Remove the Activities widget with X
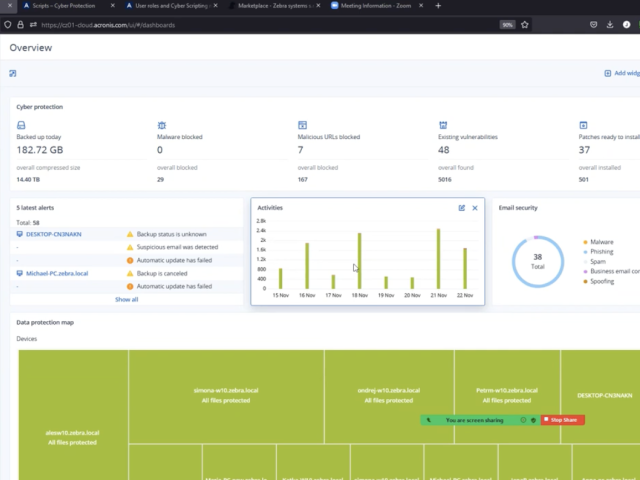 point(475,208)
